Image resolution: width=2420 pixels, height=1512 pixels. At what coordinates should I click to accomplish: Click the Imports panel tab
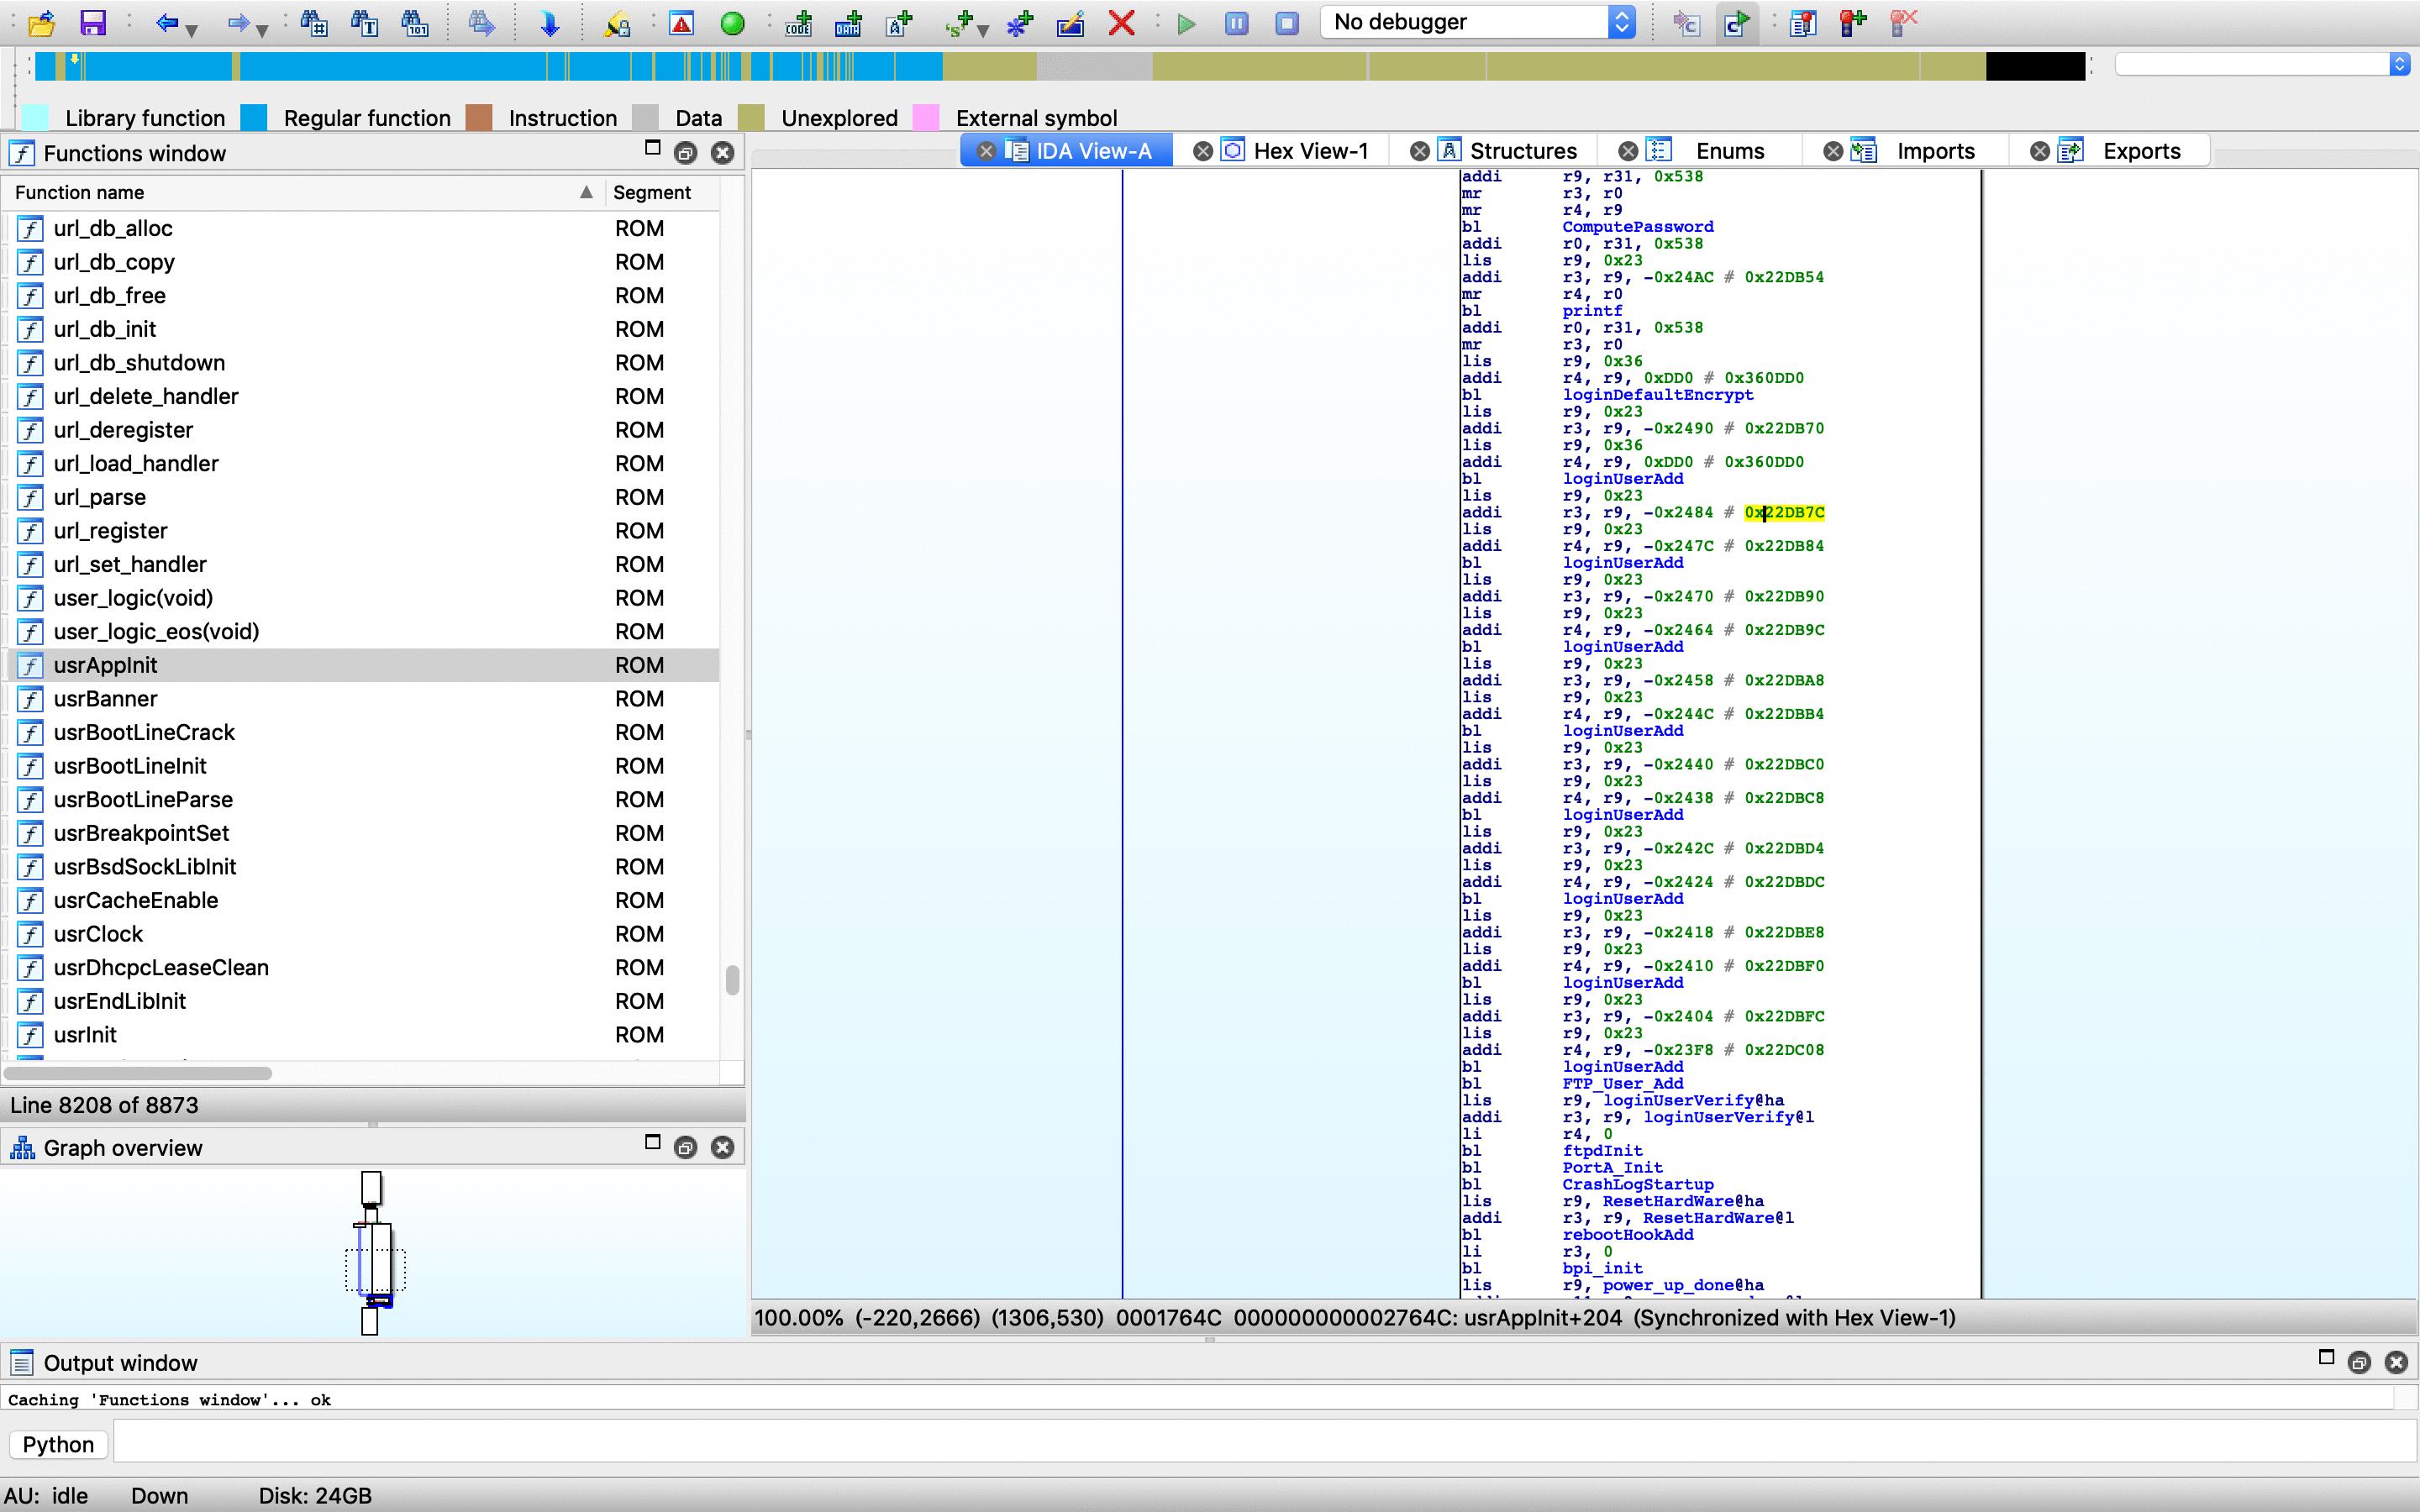(x=1934, y=150)
